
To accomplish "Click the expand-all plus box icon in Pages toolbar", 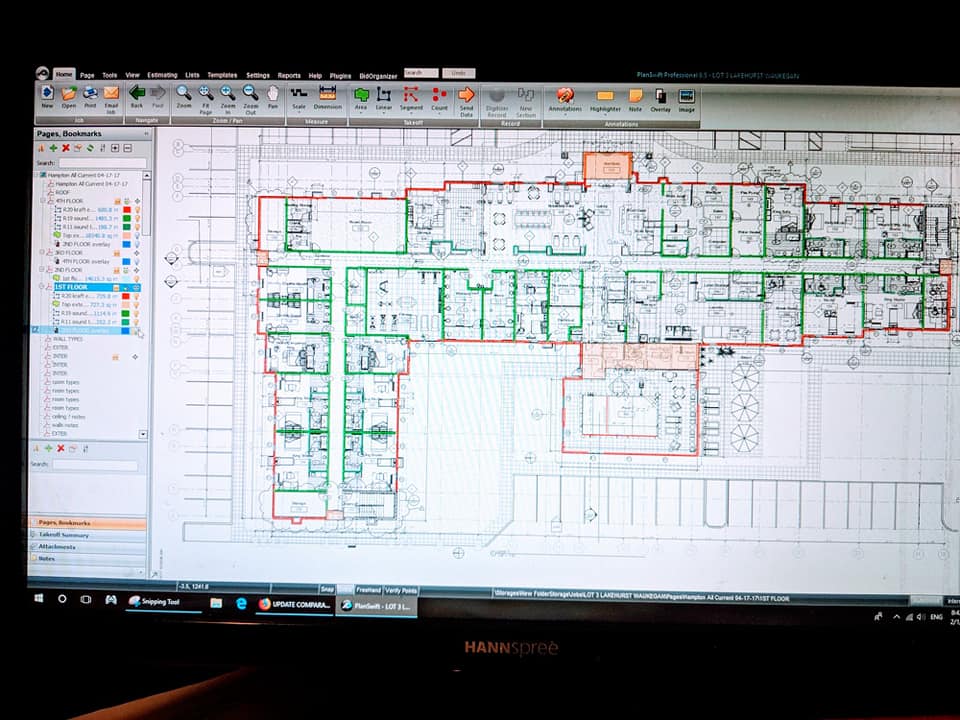I will pos(115,148).
